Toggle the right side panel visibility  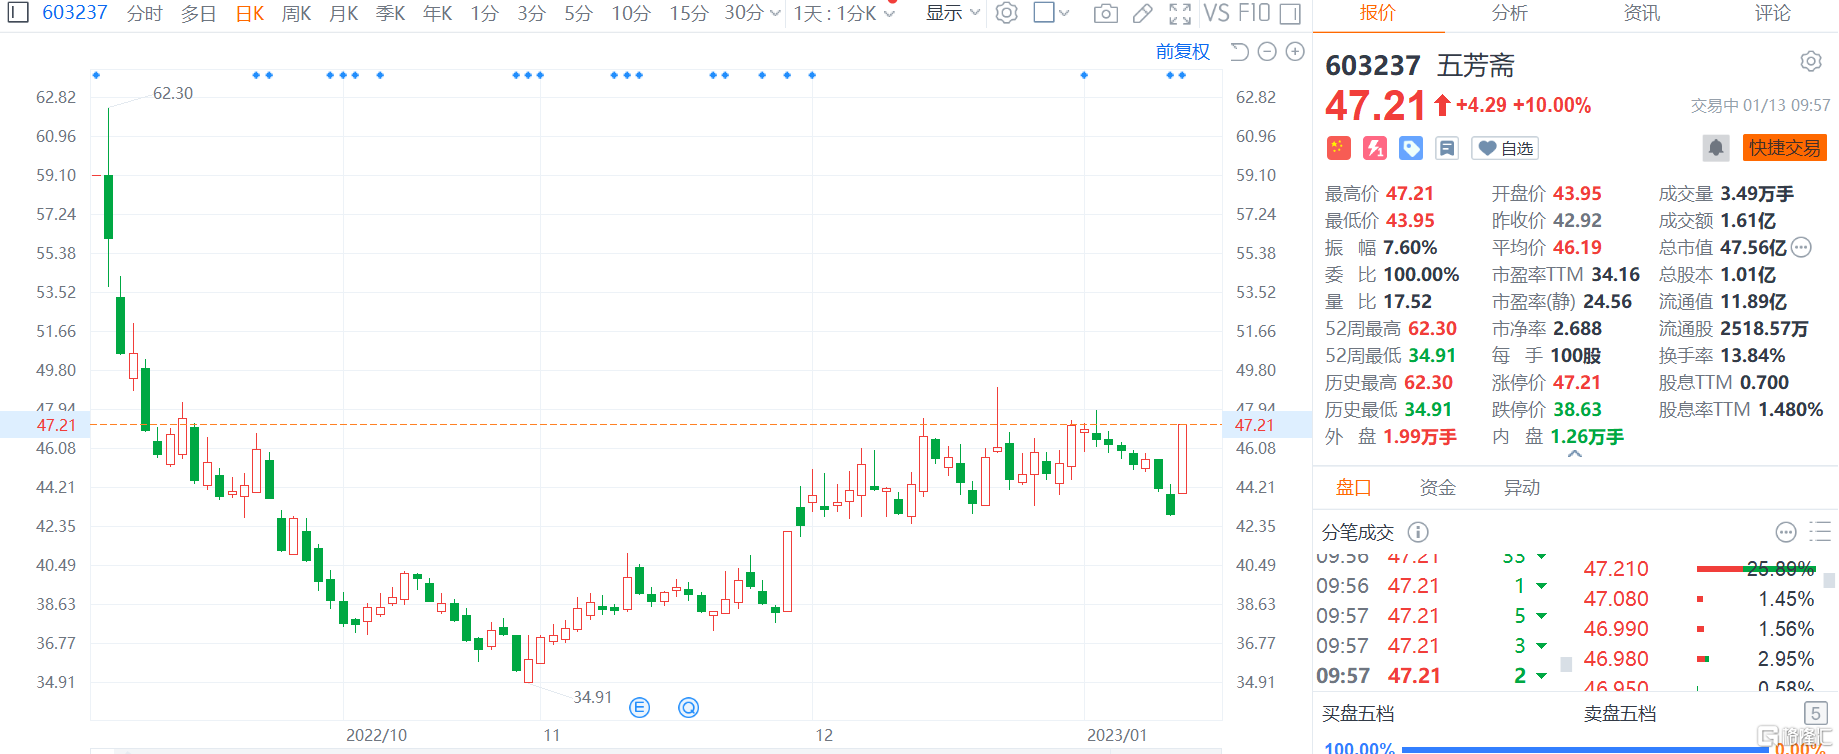[1291, 14]
